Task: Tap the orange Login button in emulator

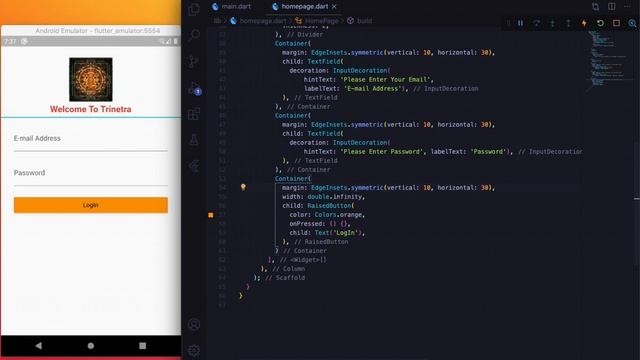Action: click(x=91, y=205)
